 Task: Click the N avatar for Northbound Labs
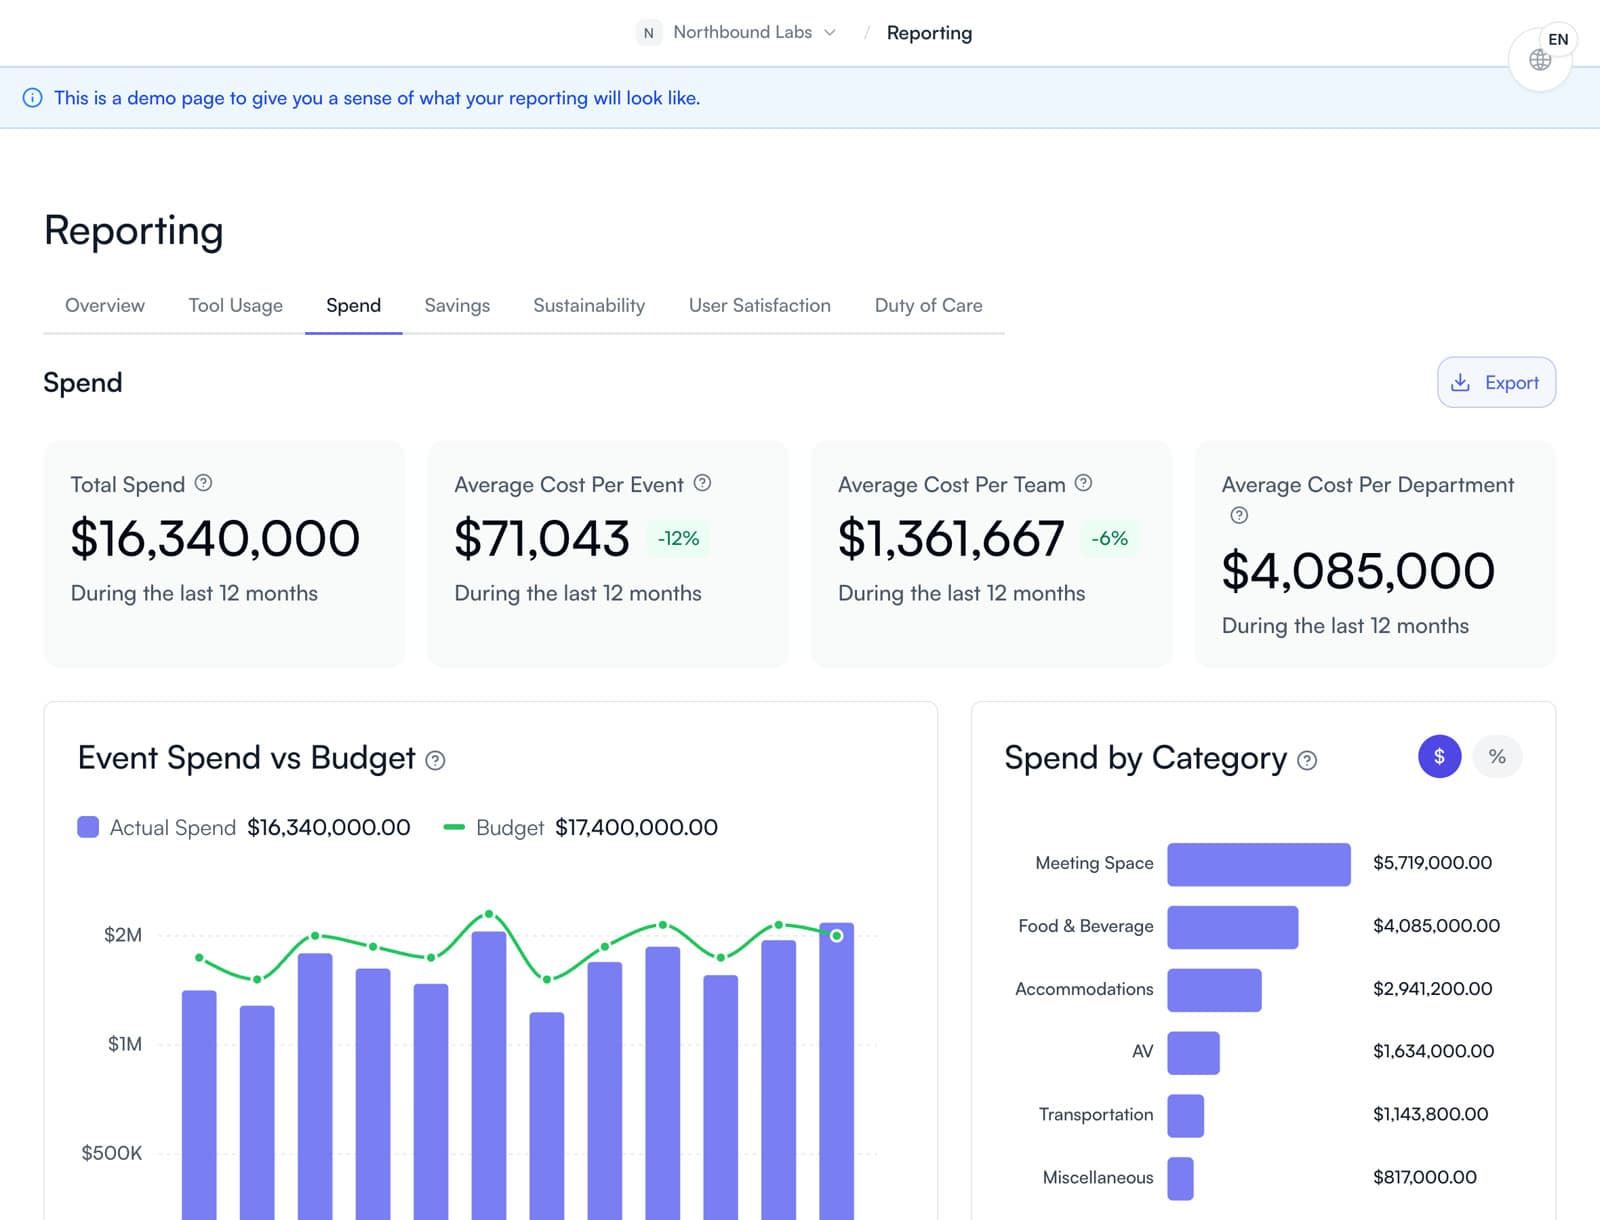pyautogui.click(x=648, y=33)
